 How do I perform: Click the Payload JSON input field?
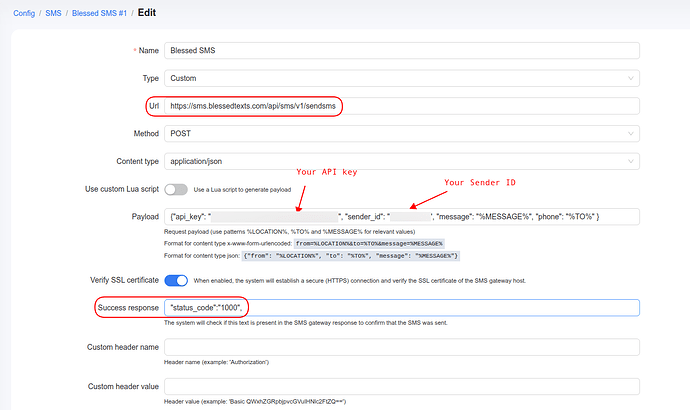point(400,217)
